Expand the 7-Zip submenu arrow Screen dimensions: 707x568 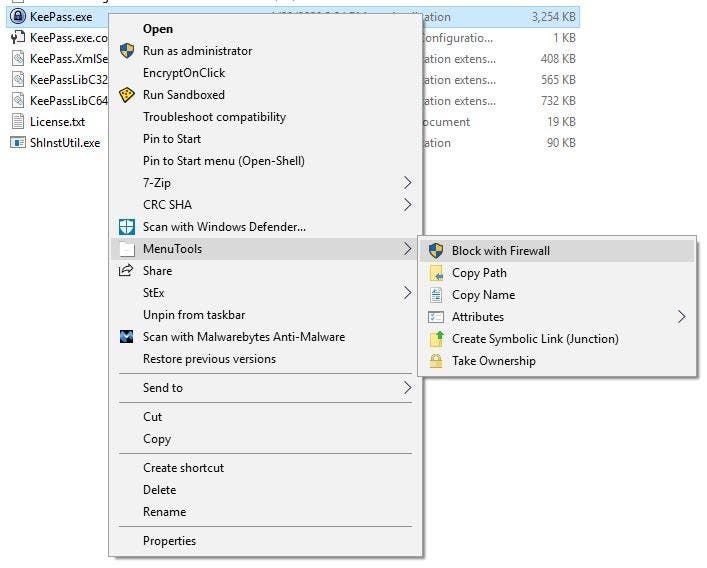[x=407, y=183]
